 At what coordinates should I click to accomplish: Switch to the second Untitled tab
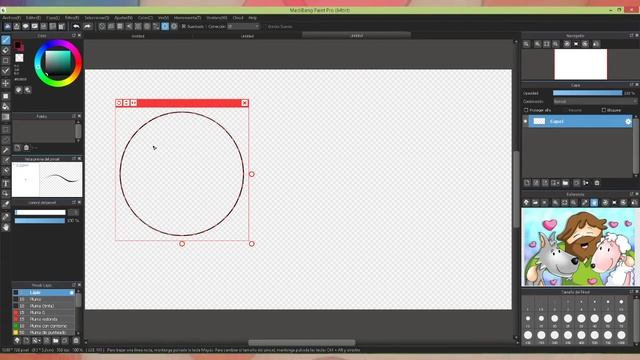click(247, 36)
